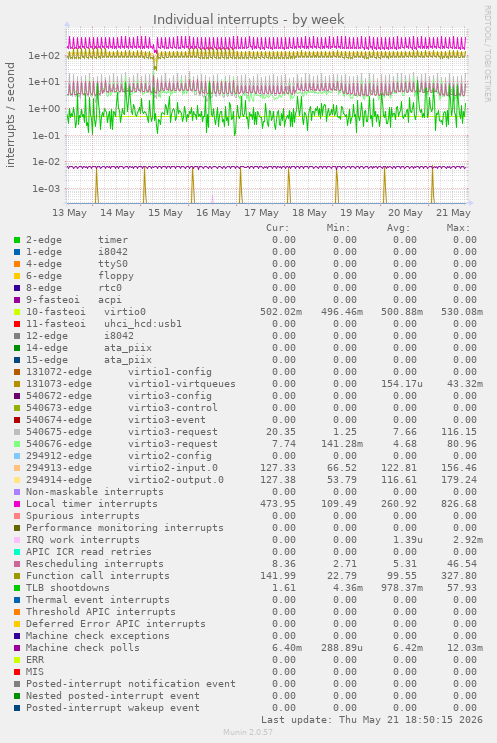The height and width of the screenshot is (743, 497).
Task: Click the Rescheduling interrupts pink swatch
Action: click(x=17, y=564)
